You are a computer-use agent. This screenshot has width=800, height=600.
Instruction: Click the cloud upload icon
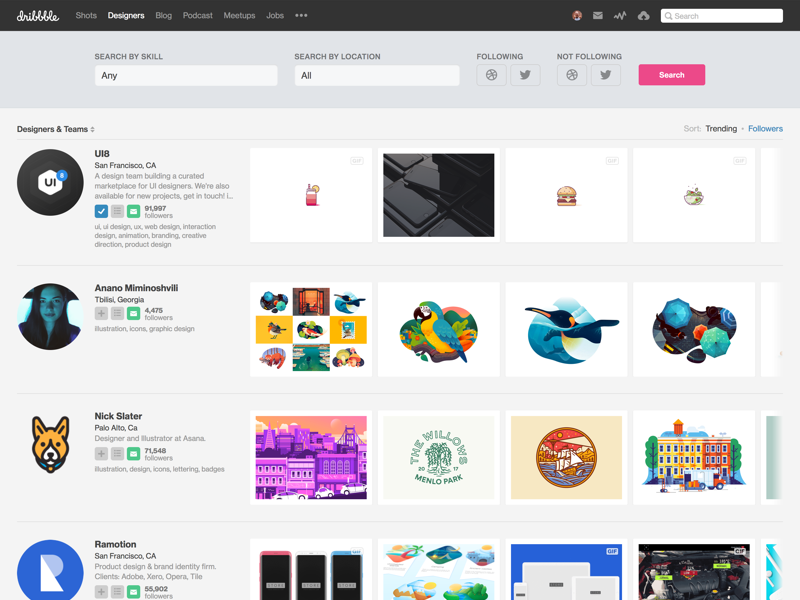[643, 16]
